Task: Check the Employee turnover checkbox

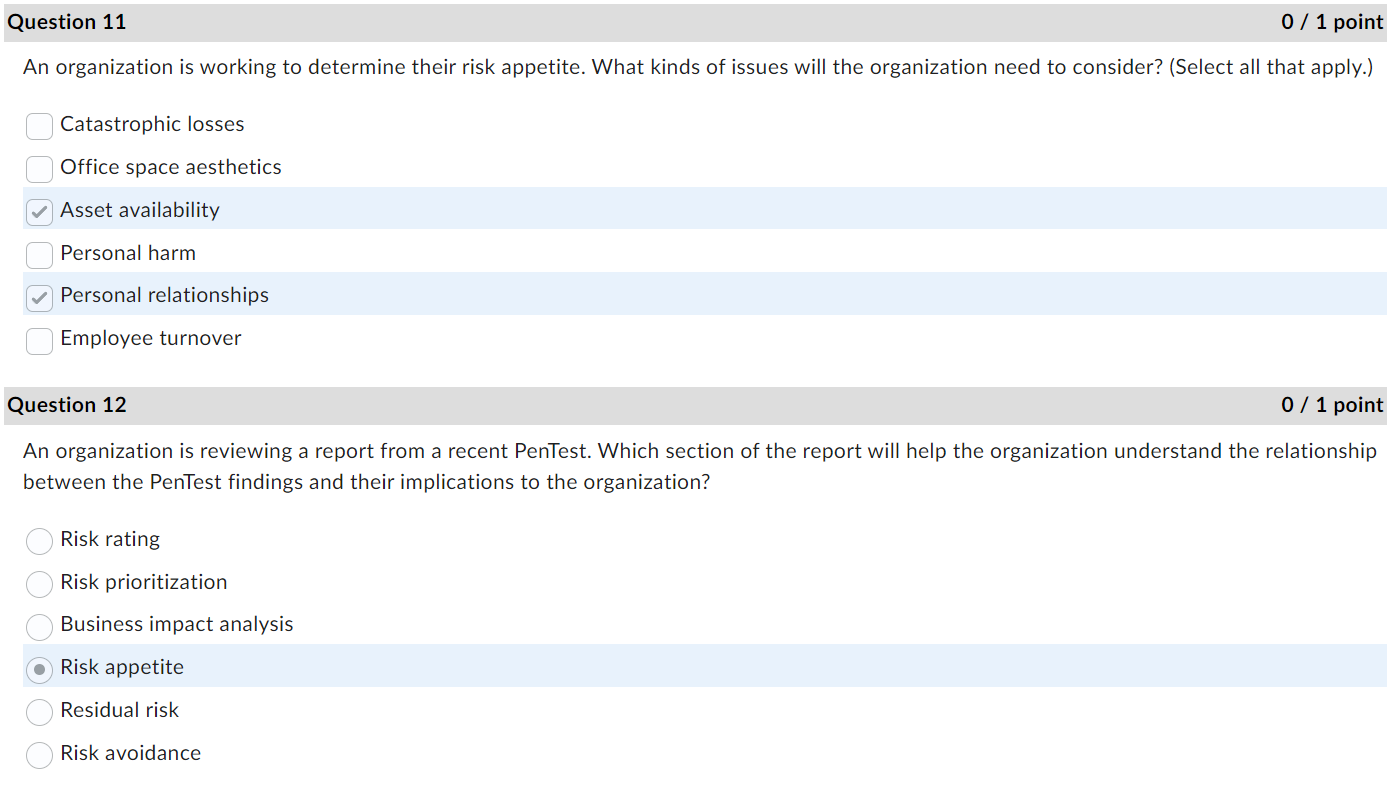Action: 39,341
